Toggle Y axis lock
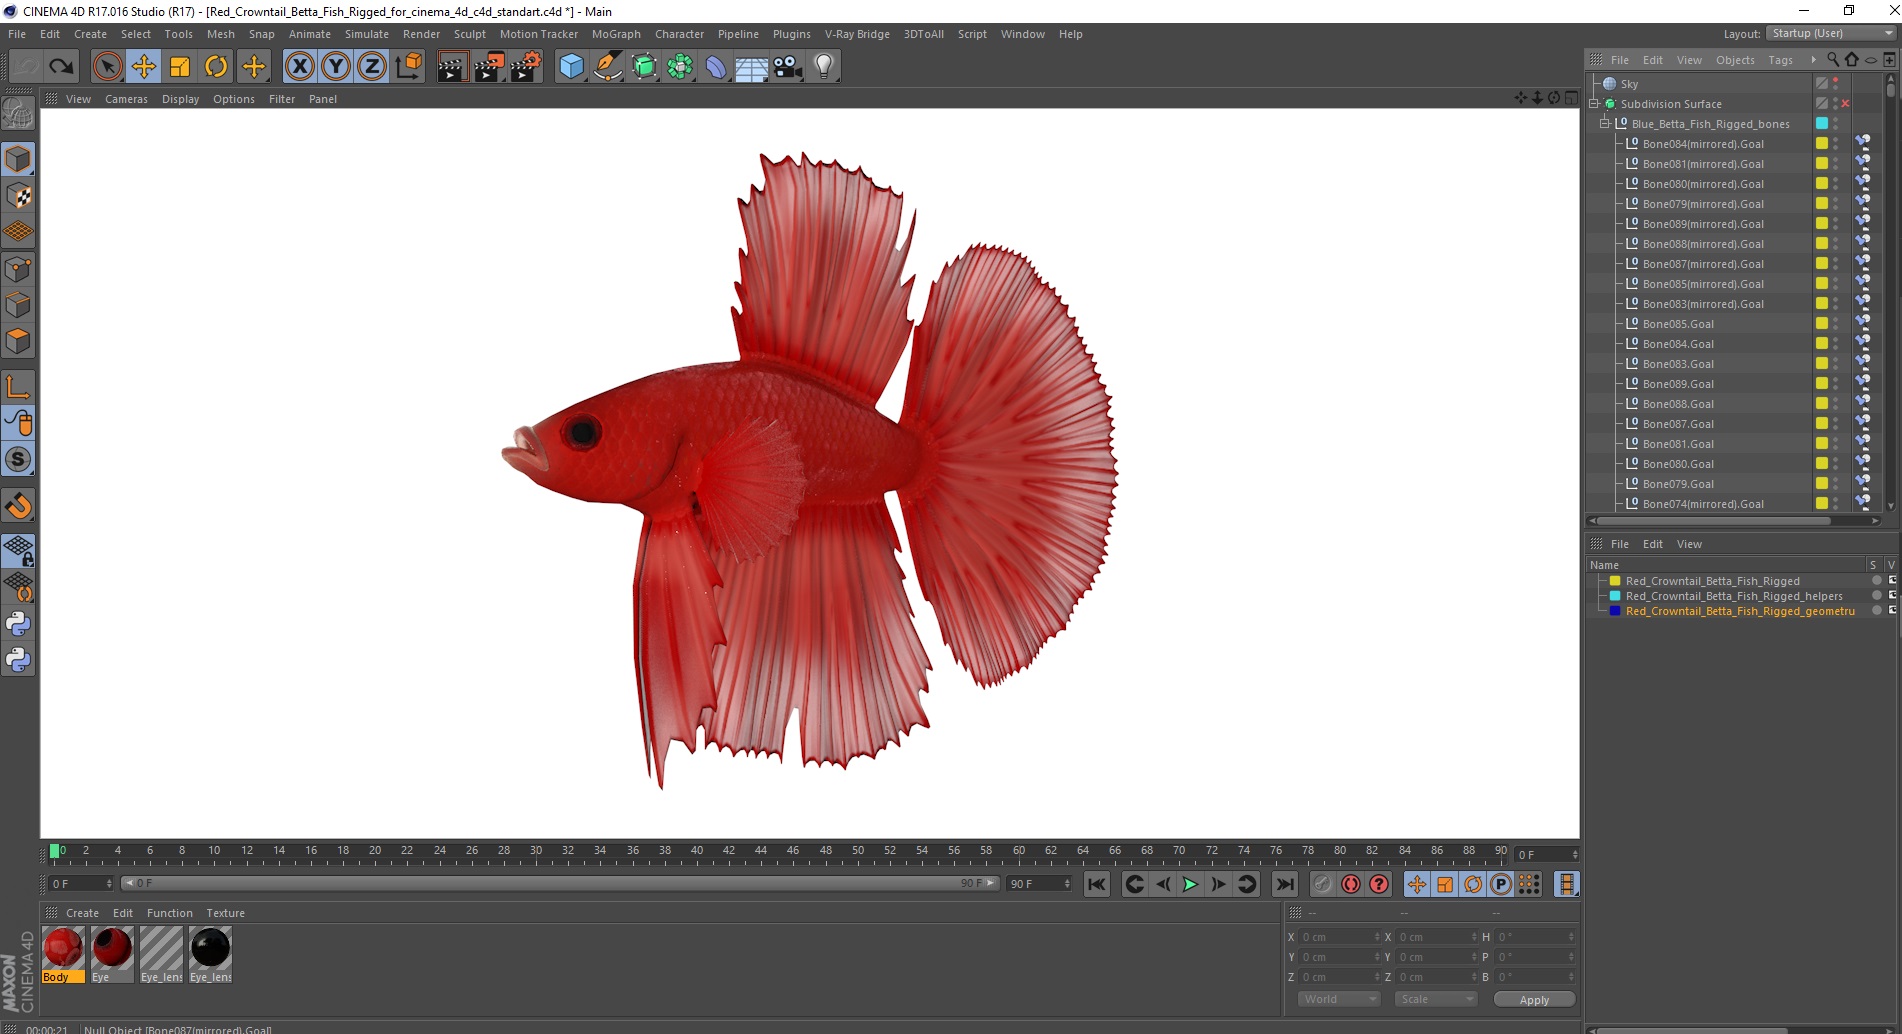This screenshot has width=1902, height=1034. (x=336, y=67)
